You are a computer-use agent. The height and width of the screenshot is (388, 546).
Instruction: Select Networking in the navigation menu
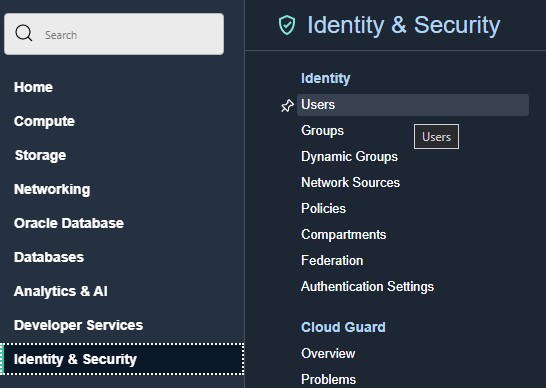(52, 189)
